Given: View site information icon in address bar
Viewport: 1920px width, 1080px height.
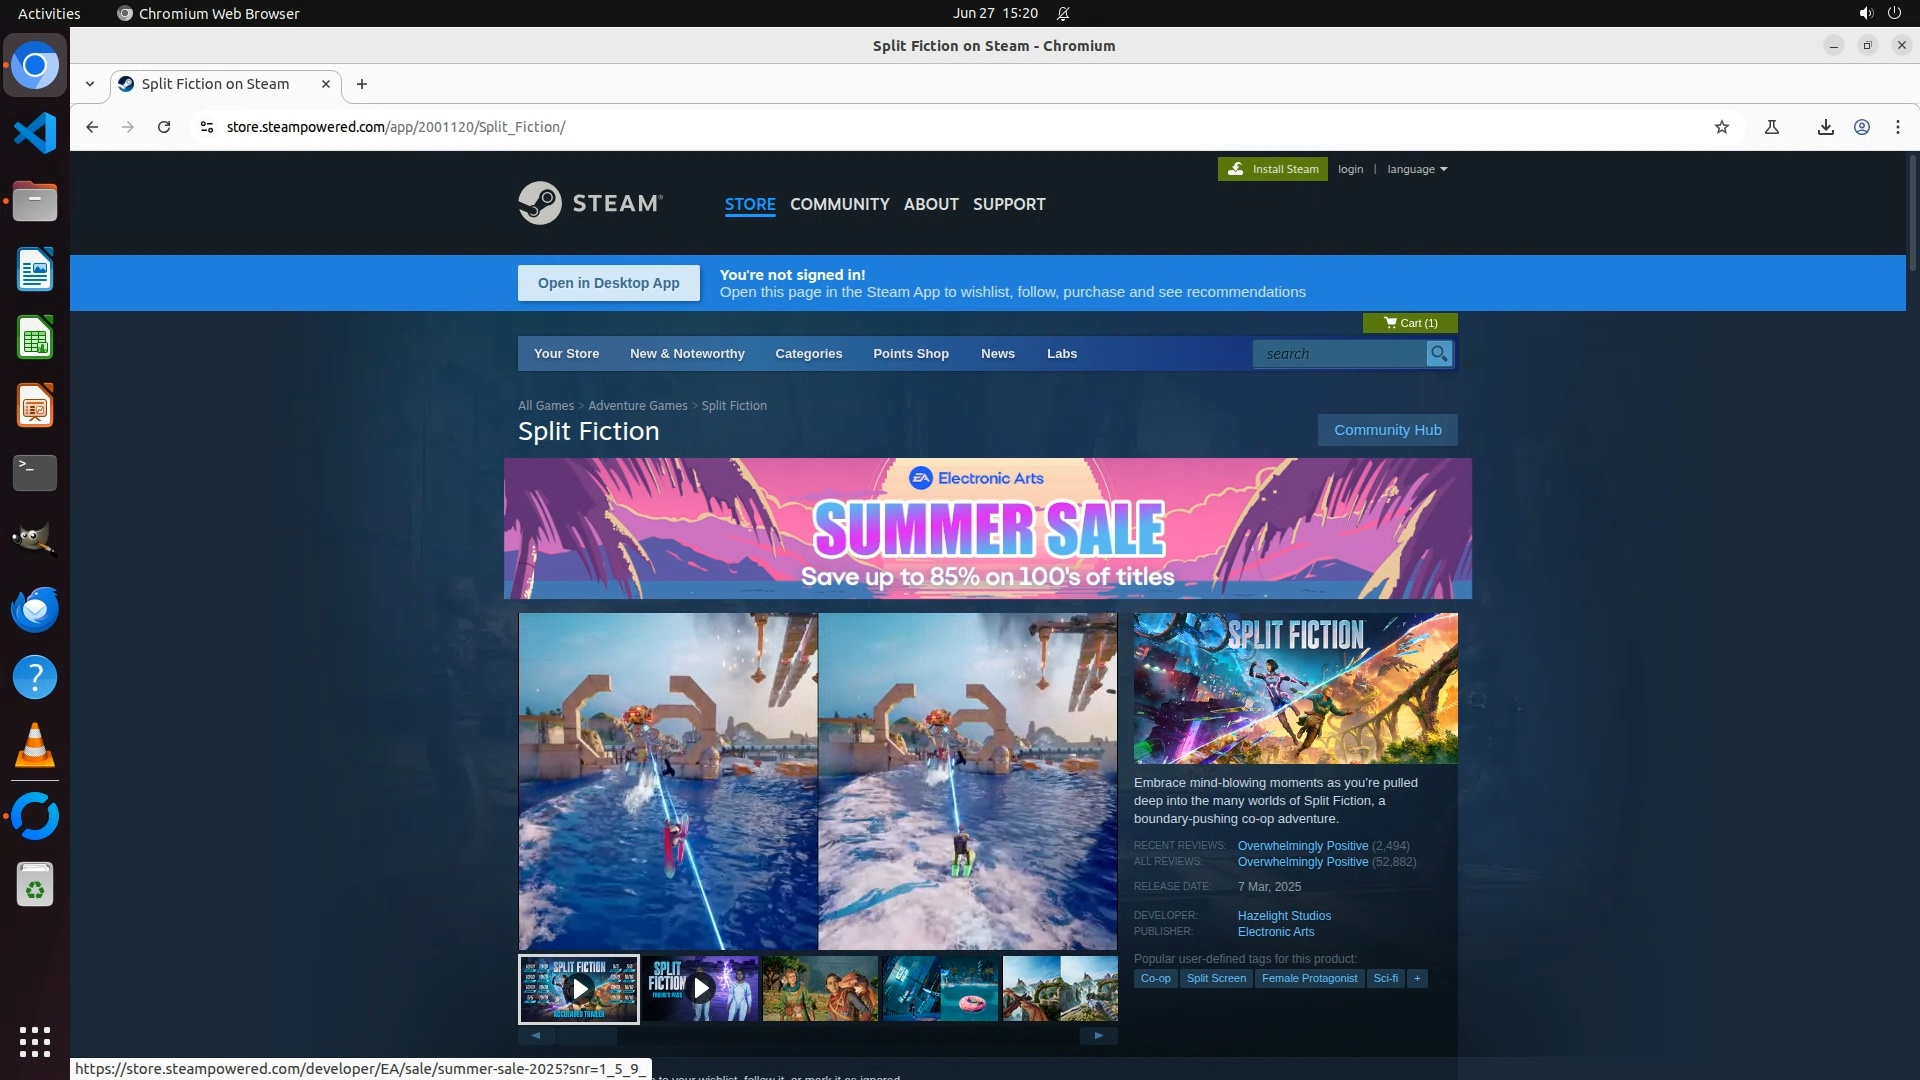Looking at the screenshot, I should 206,127.
